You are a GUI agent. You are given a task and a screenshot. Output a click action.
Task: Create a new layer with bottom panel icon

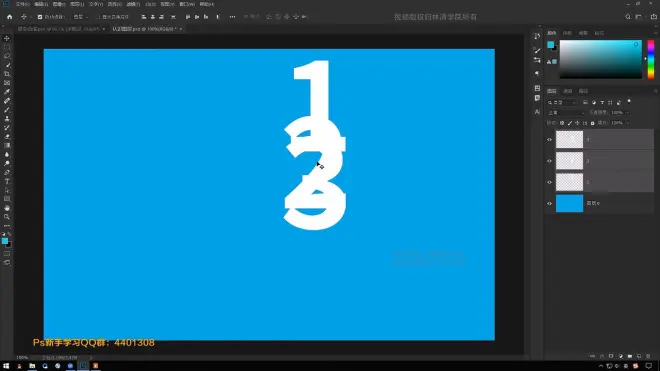(x=639, y=356)
